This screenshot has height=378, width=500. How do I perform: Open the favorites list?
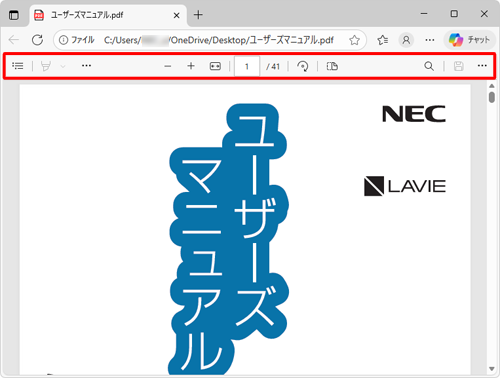pos(383,40)
